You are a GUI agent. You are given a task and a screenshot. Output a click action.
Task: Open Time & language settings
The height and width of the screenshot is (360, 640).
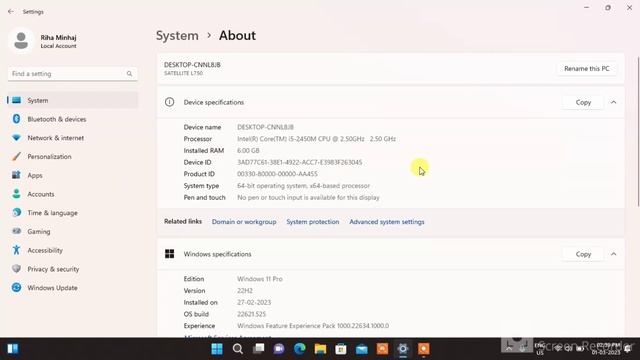(73, 213)
